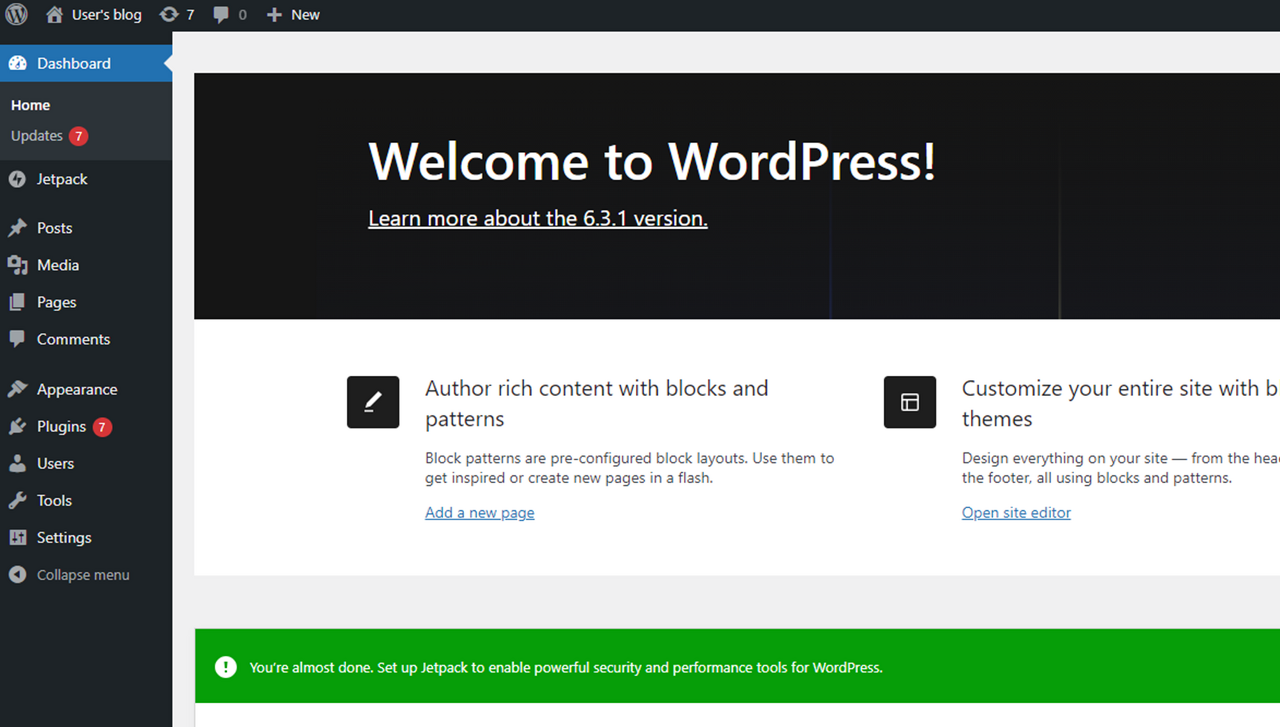Screen dimensions: 1280x727
Task: Click the layout icon tile for site customization
Action: coord(910,402)
